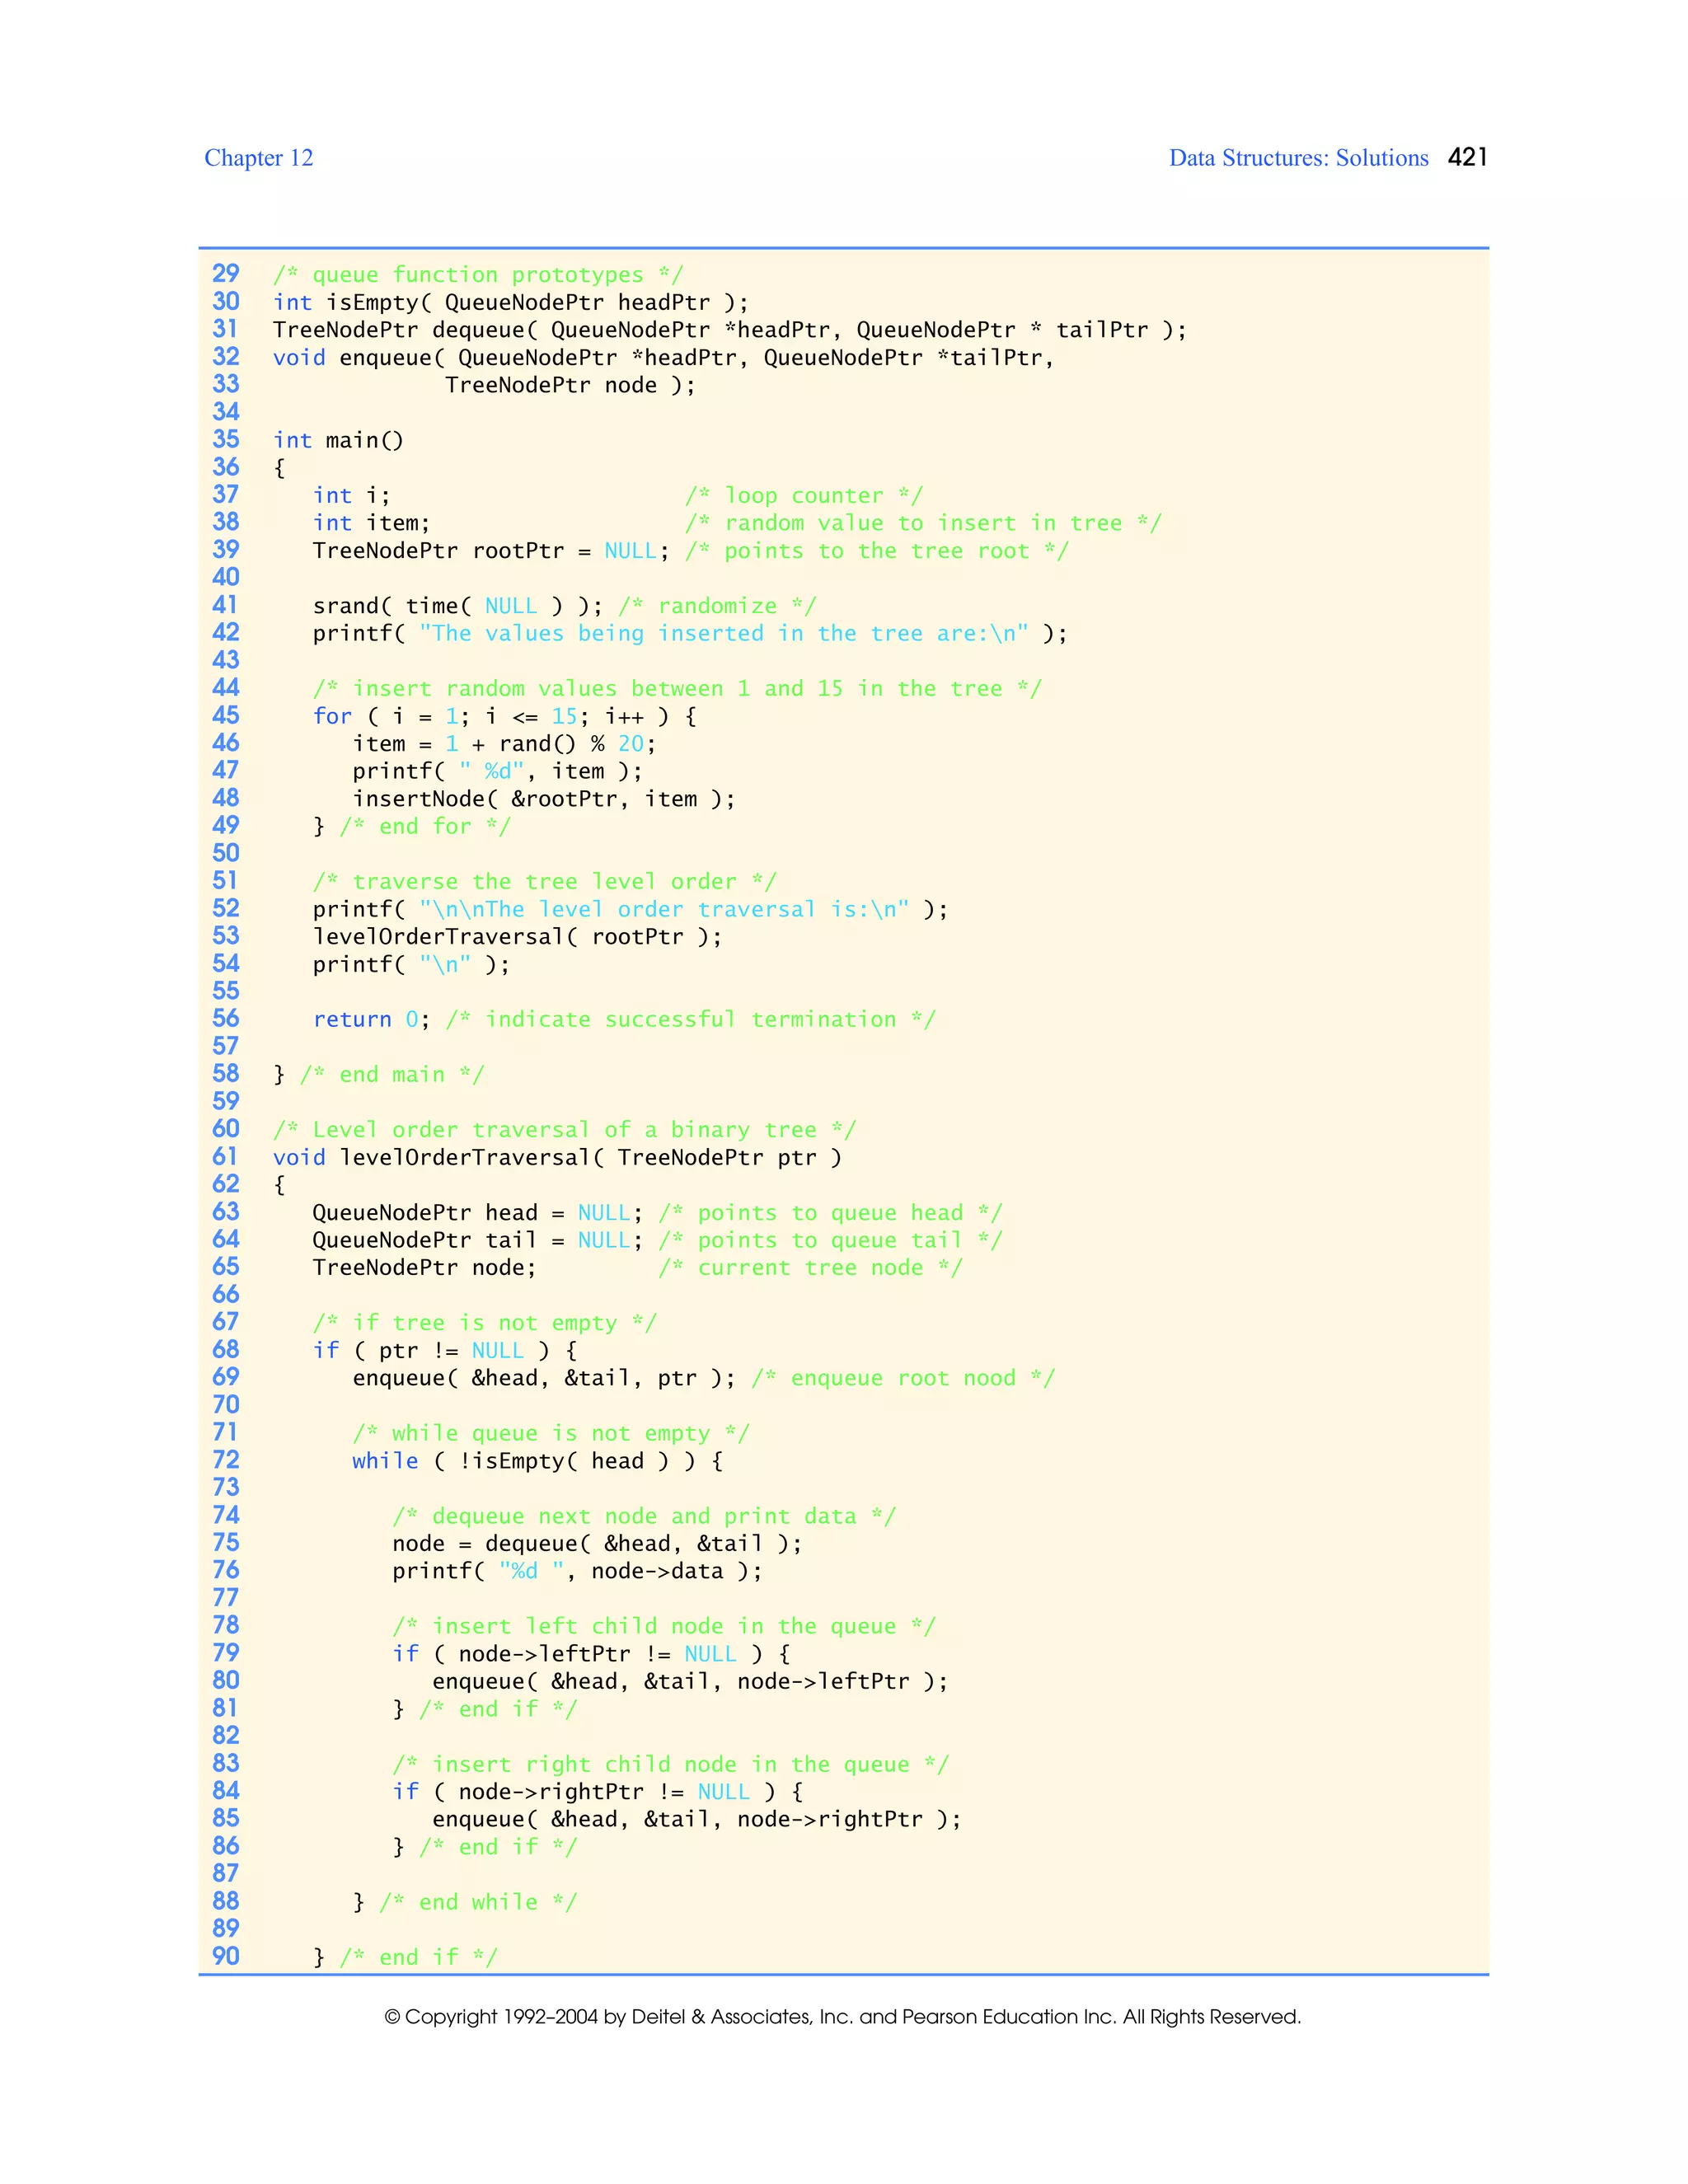Click '/* Level order traversal of a binary tree */'

point(564,1130)
